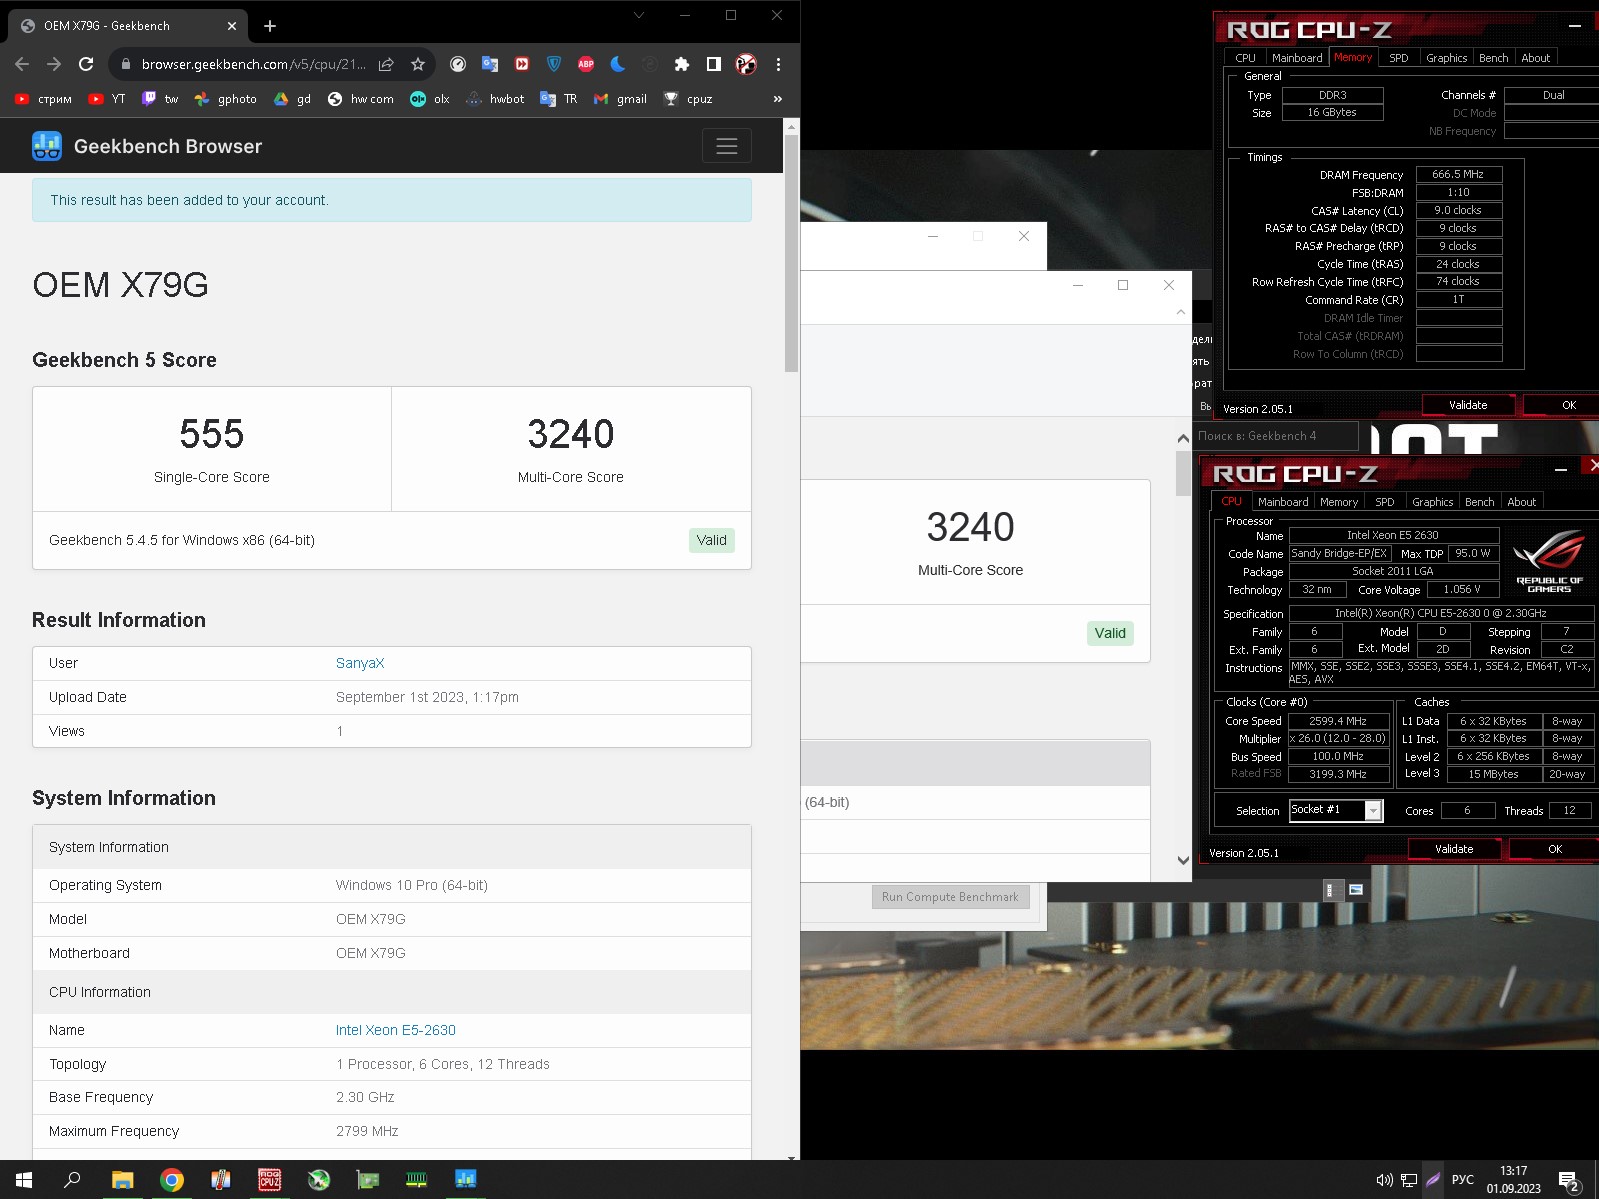Open the 'cpuz' bookmark

[688, 99]
